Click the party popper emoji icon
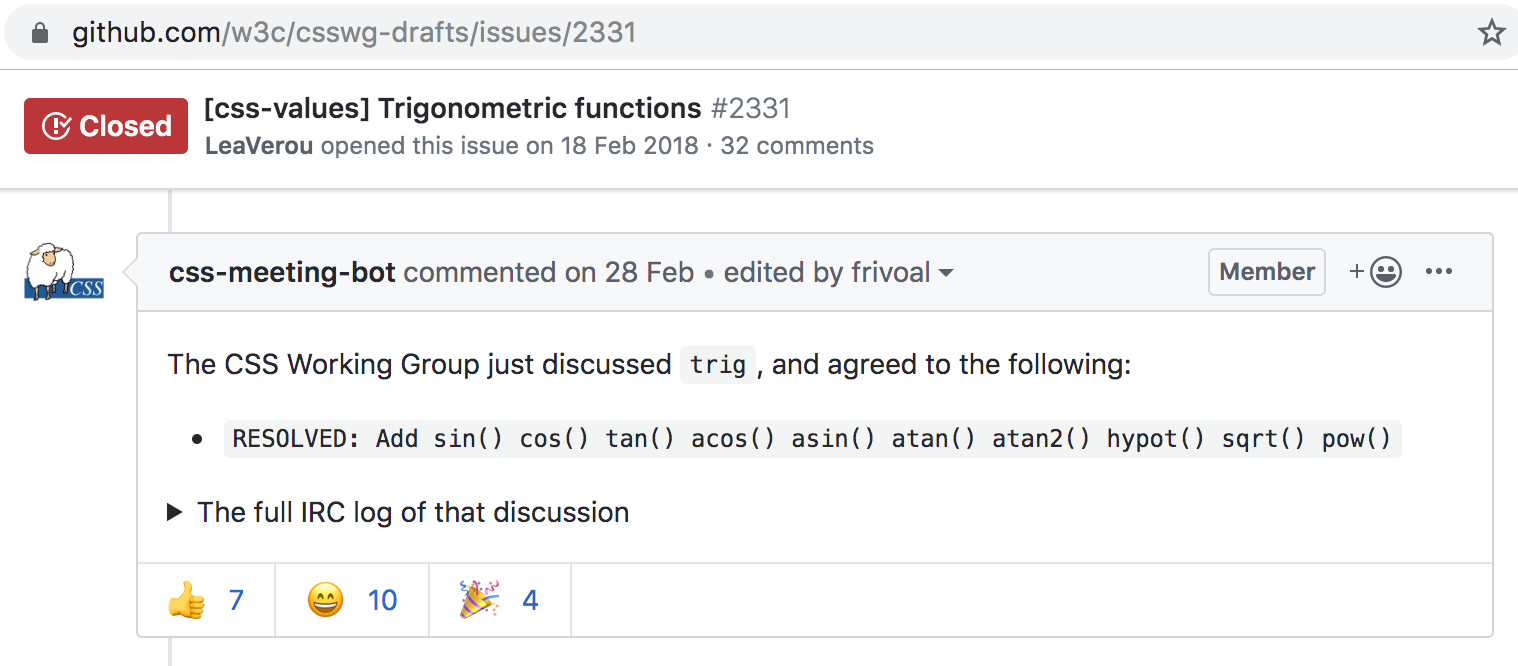The image size is (1518, 666). coord(480,600)
